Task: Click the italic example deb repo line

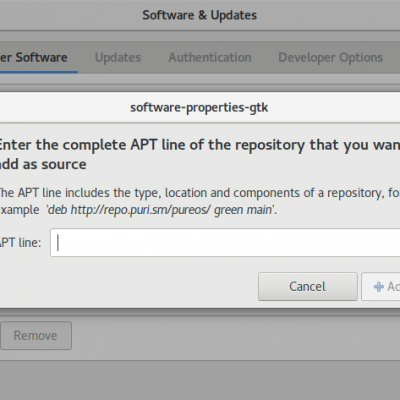Action: 160,210
